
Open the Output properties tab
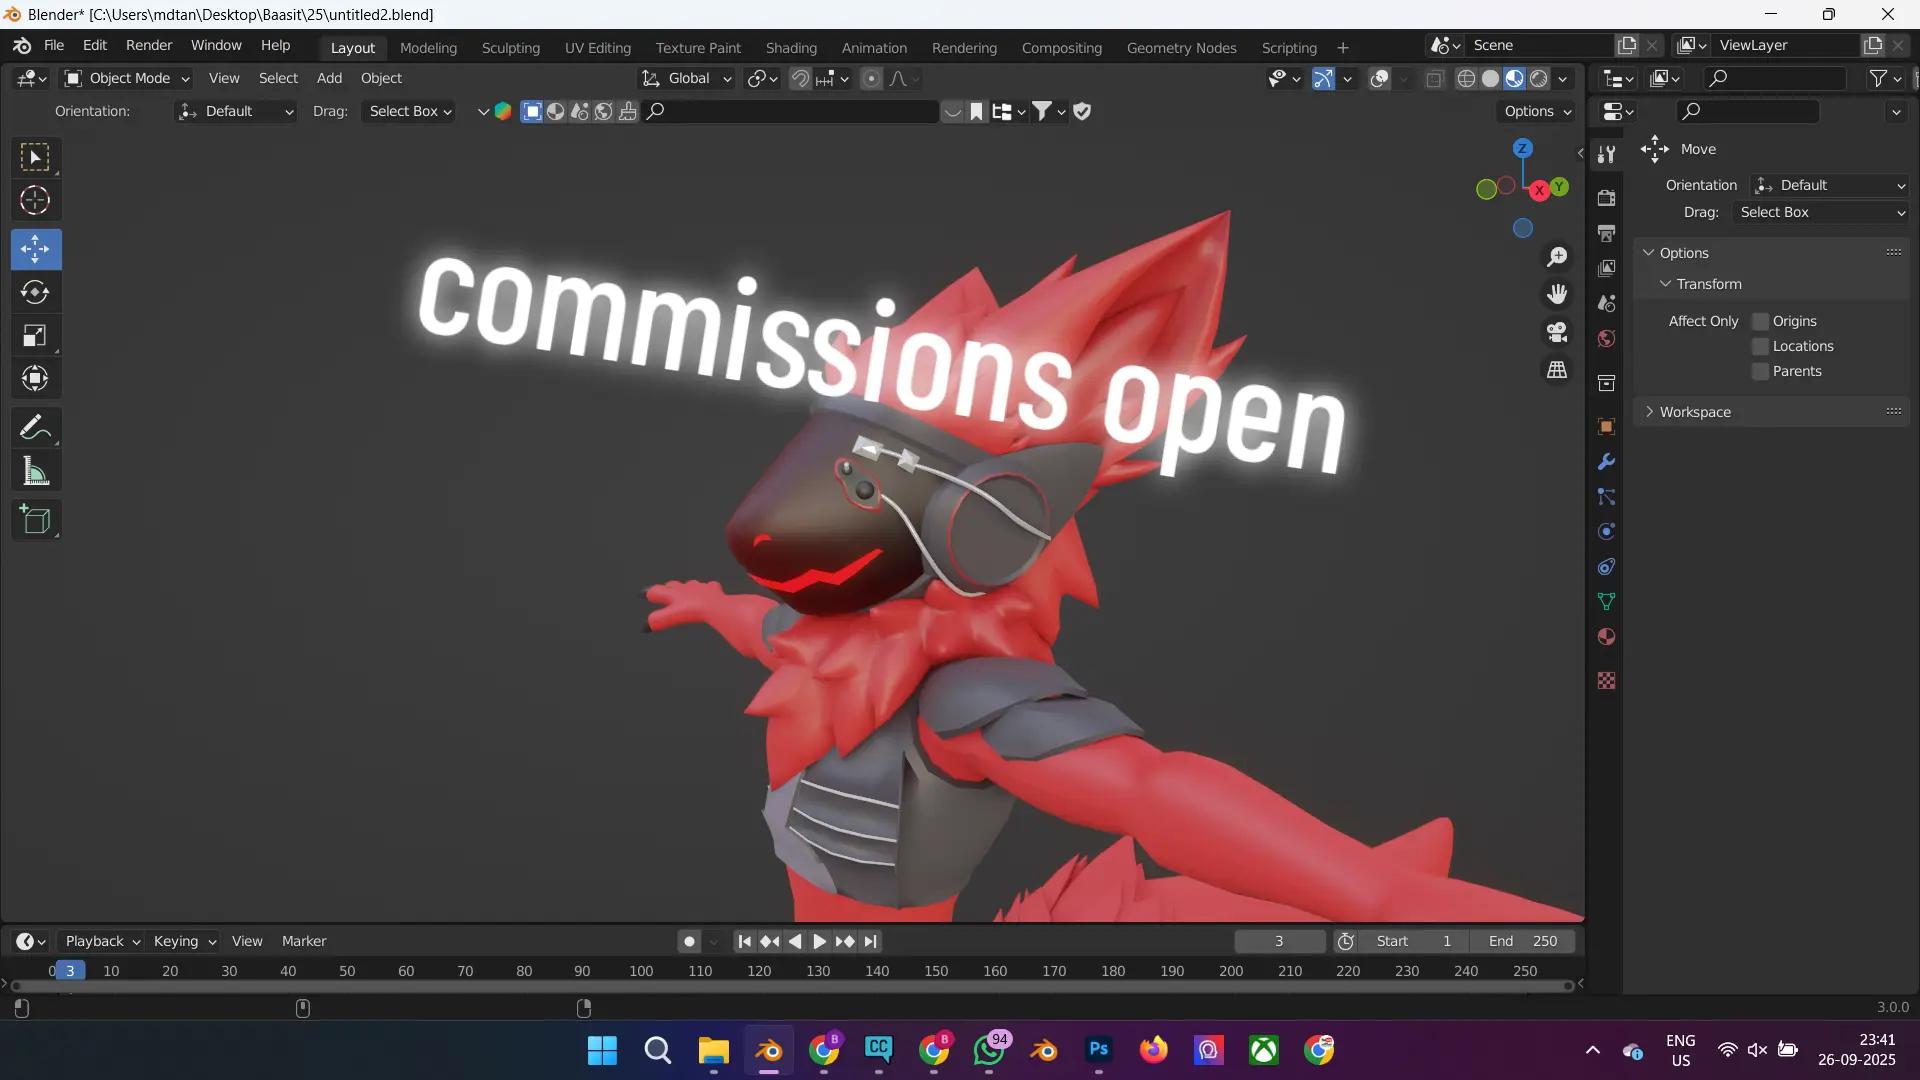coord(1606,233)
